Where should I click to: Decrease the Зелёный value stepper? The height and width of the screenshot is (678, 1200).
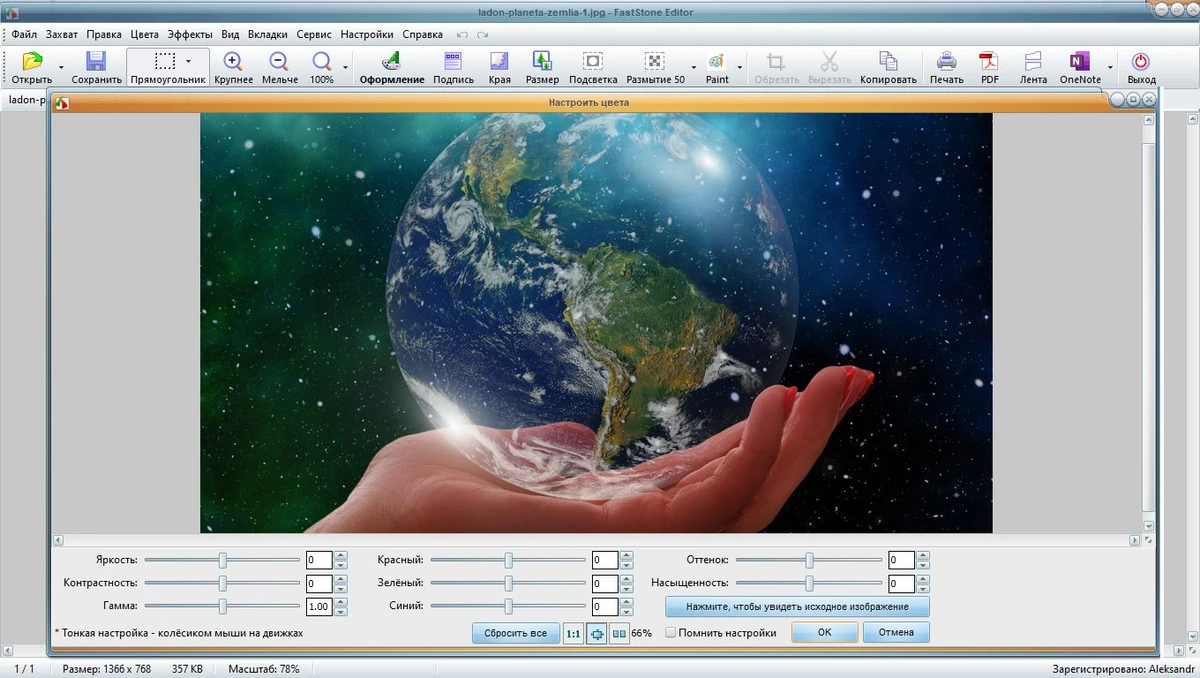[627, 588]
